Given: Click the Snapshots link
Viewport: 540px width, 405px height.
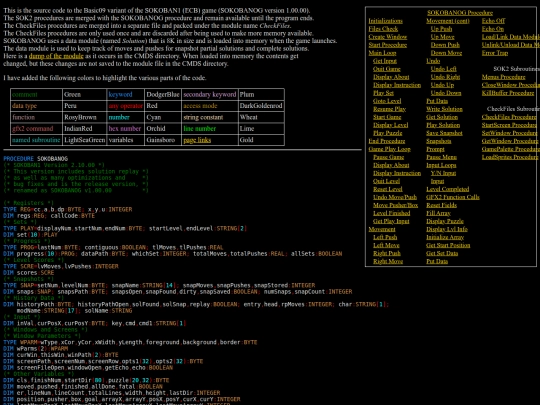Looking at the screenshot, I should [x=439, y=141].
